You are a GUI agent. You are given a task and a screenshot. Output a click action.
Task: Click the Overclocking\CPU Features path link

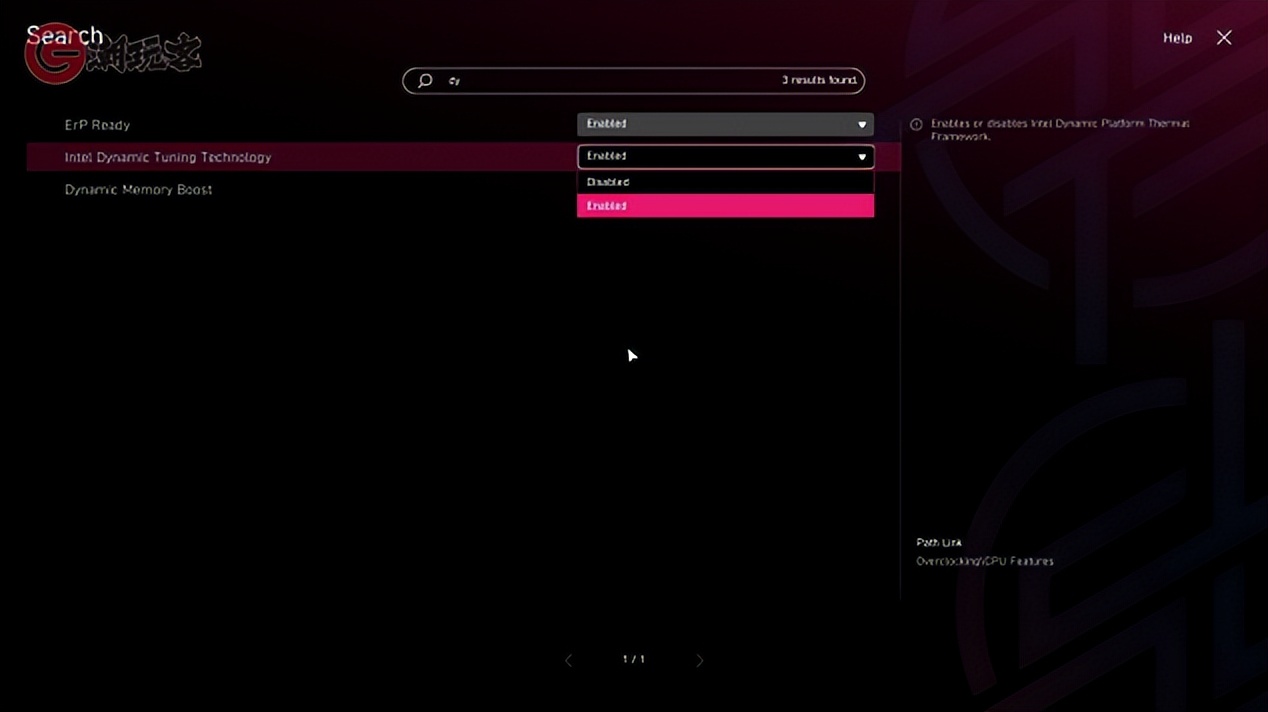tap(984, 561)
